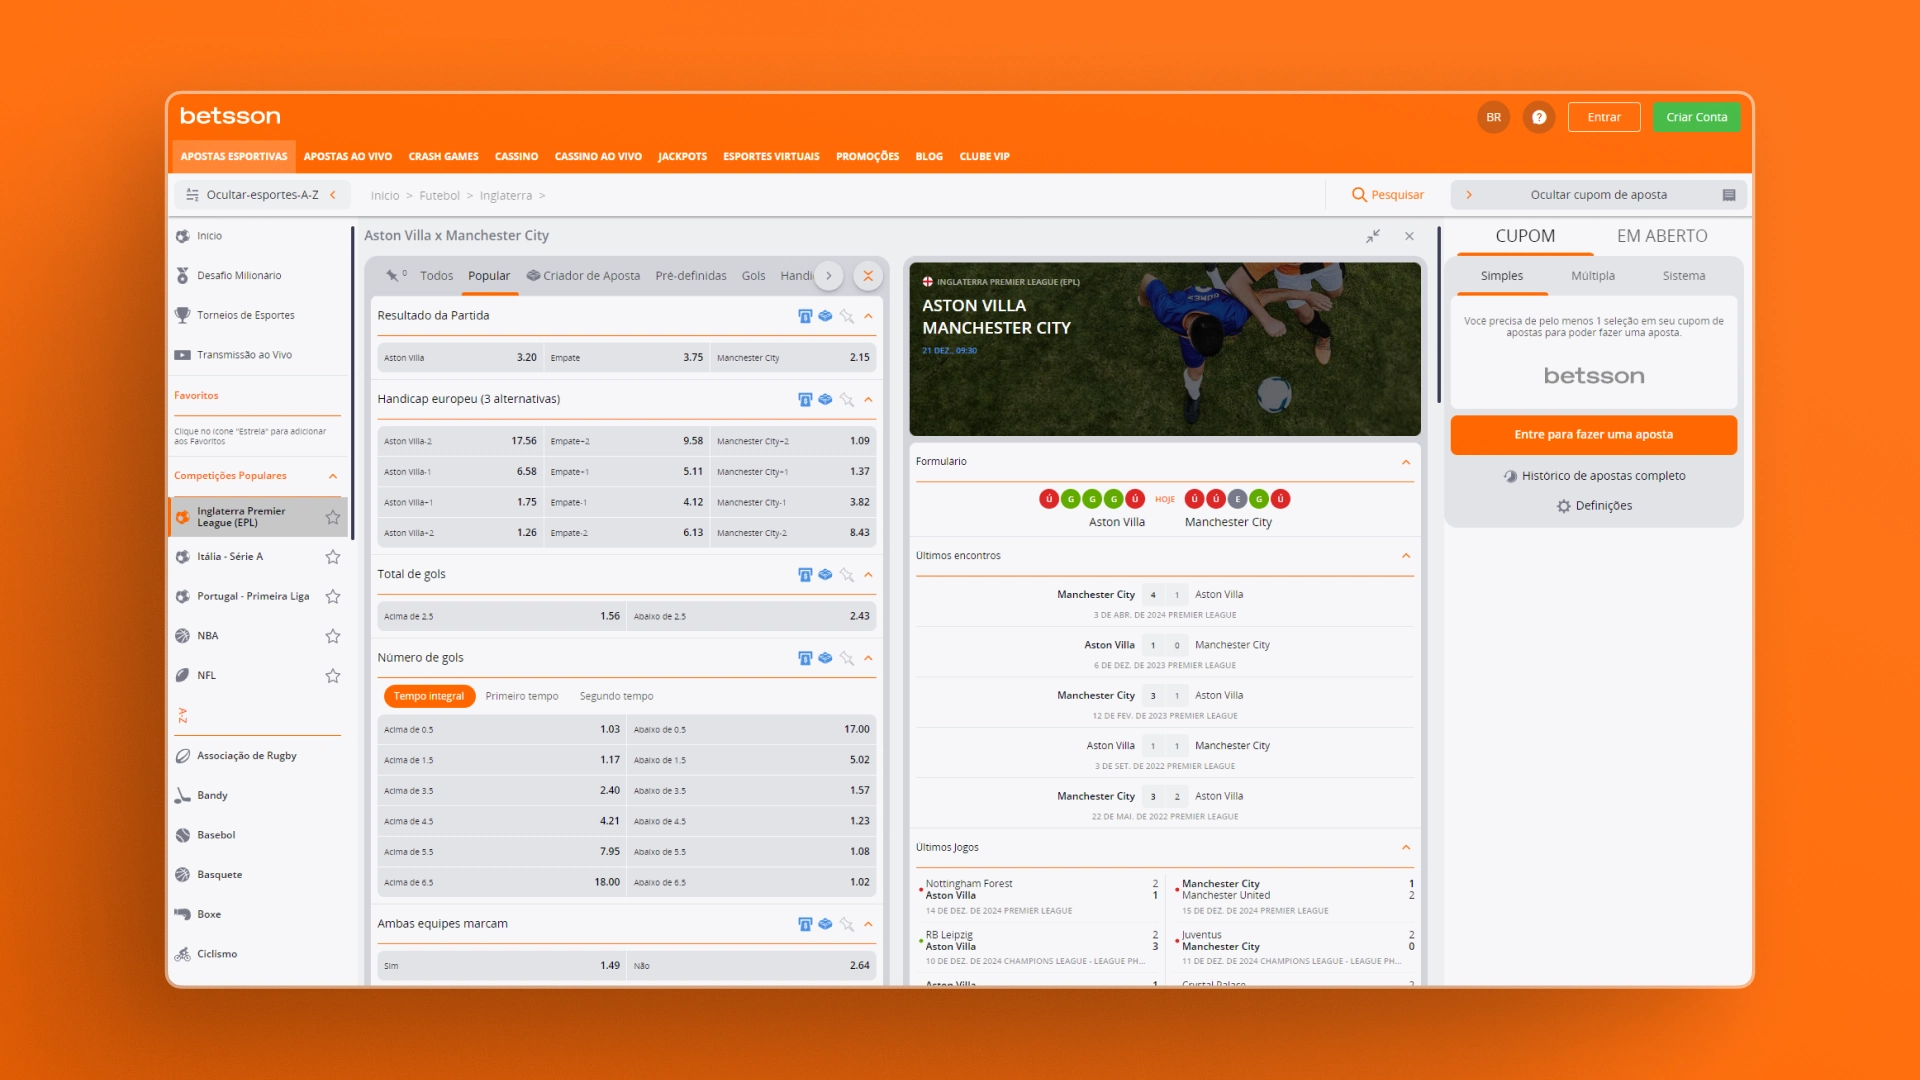Collapse the Formulario panel

[1406, 462]
